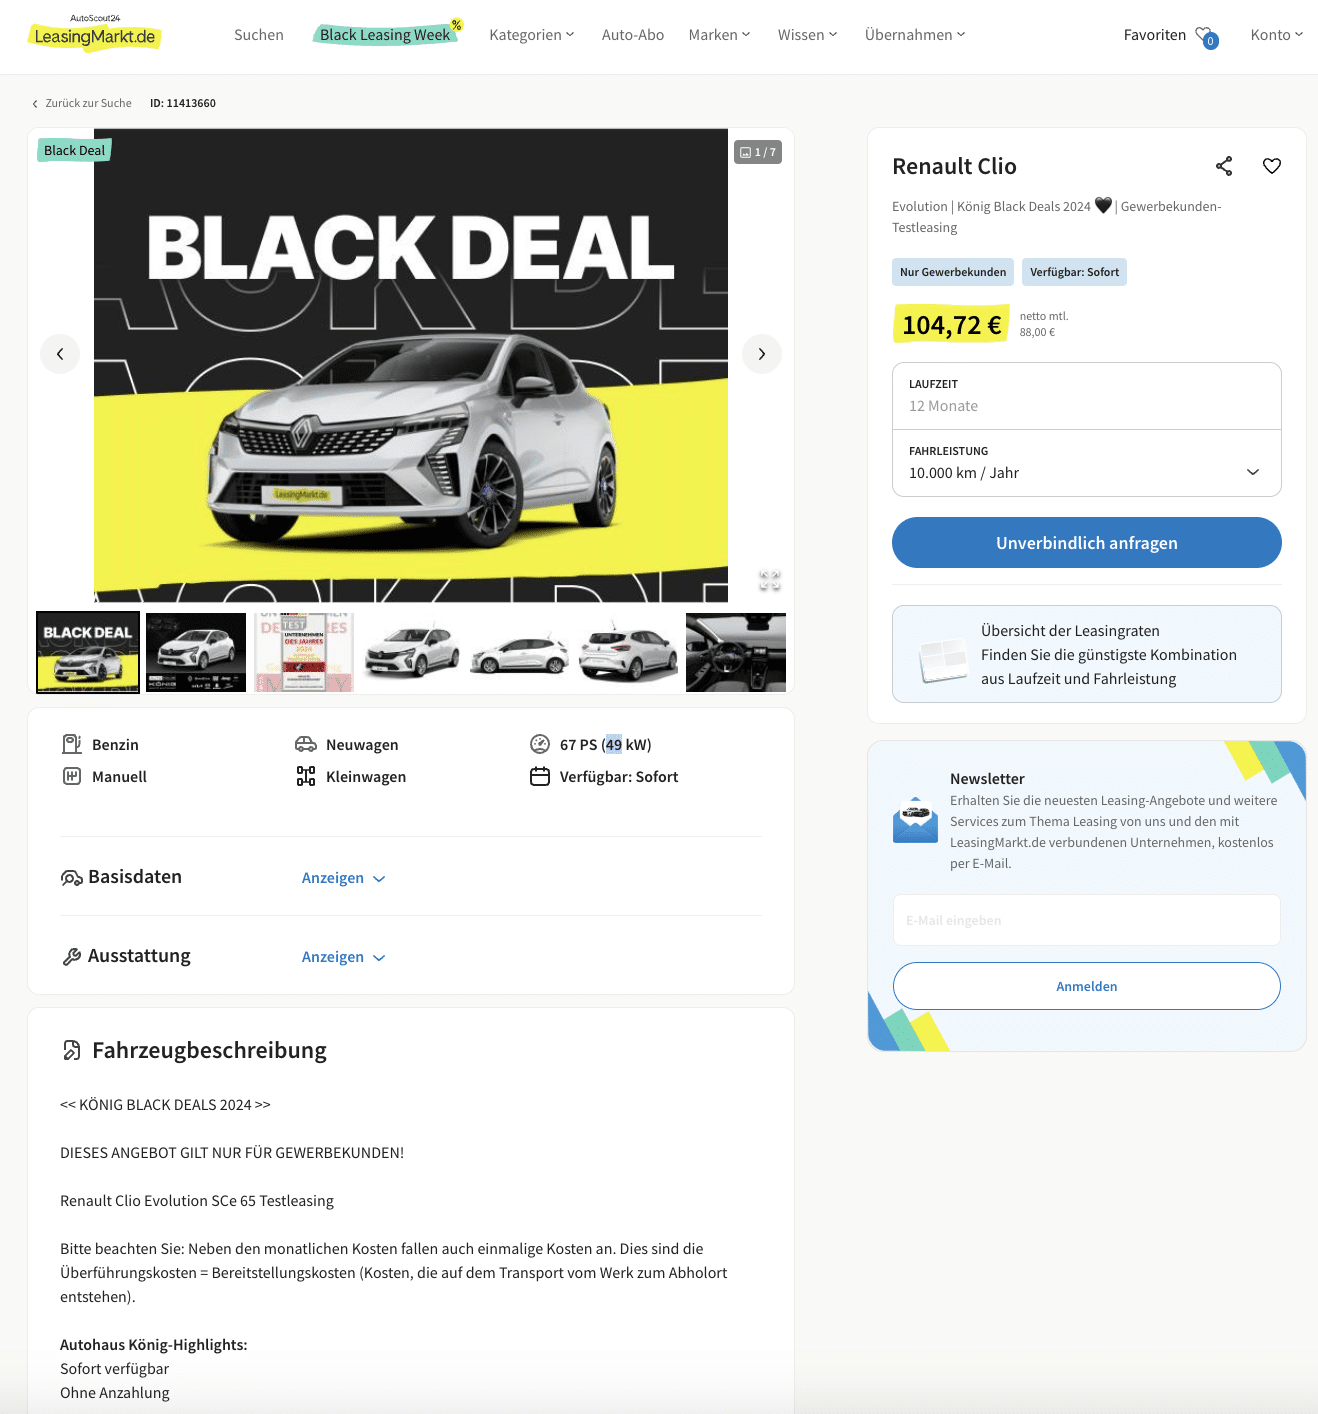Viewport: 1318px width, 1414px height.
Task: Focus the E-Mail eingeben input field
Action: 1087,920
